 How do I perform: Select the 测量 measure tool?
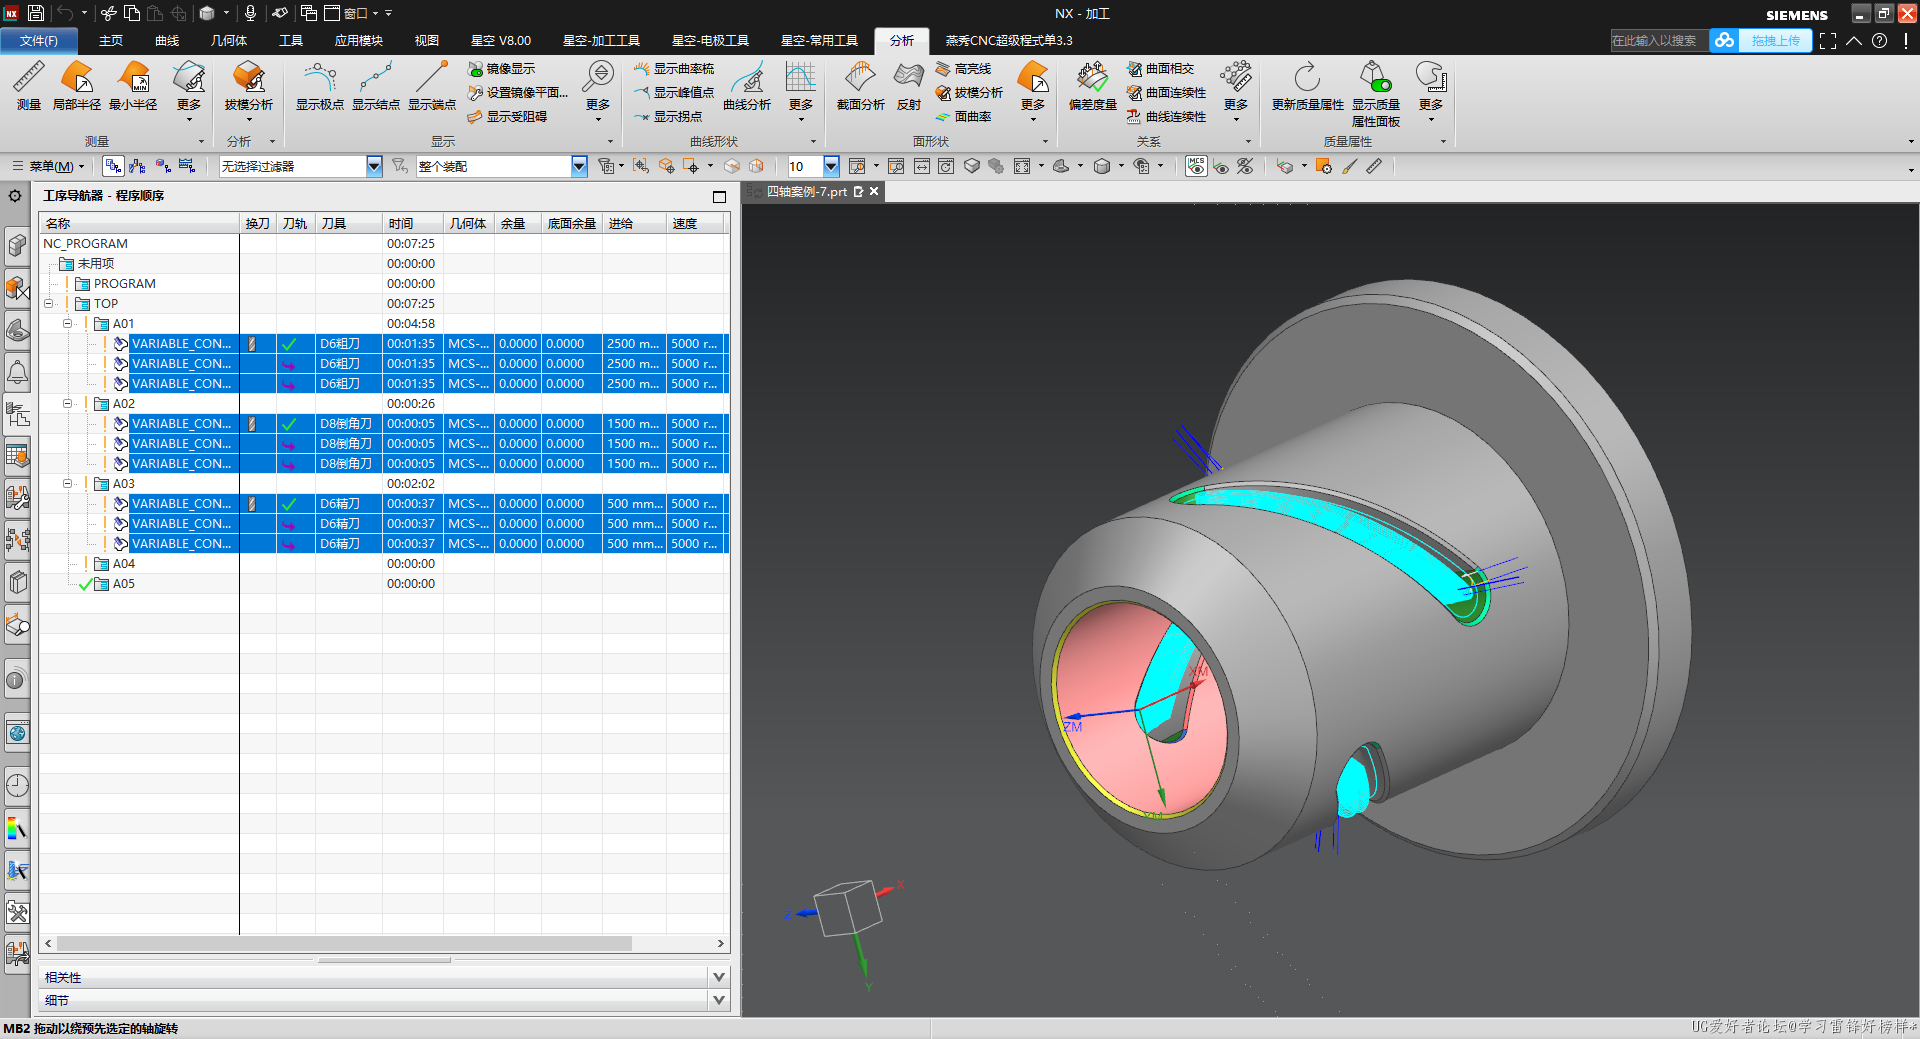point(28,86)
